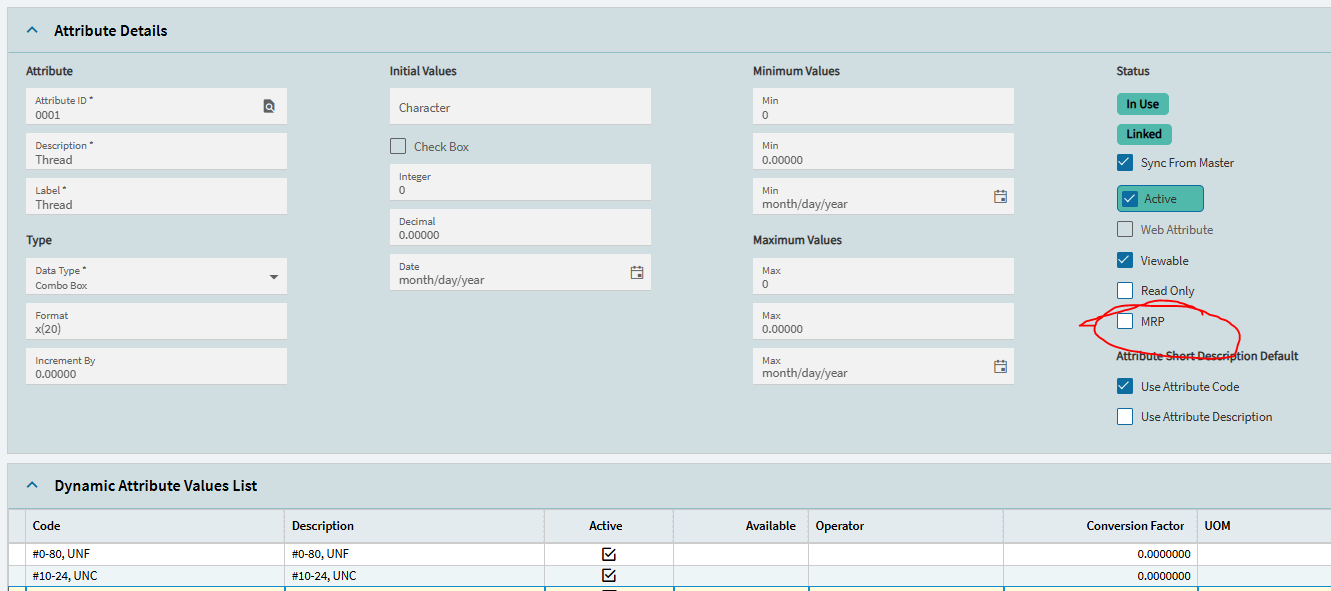Click into the Description field containing Thread
1331x591 pixels.
point(156,152)
